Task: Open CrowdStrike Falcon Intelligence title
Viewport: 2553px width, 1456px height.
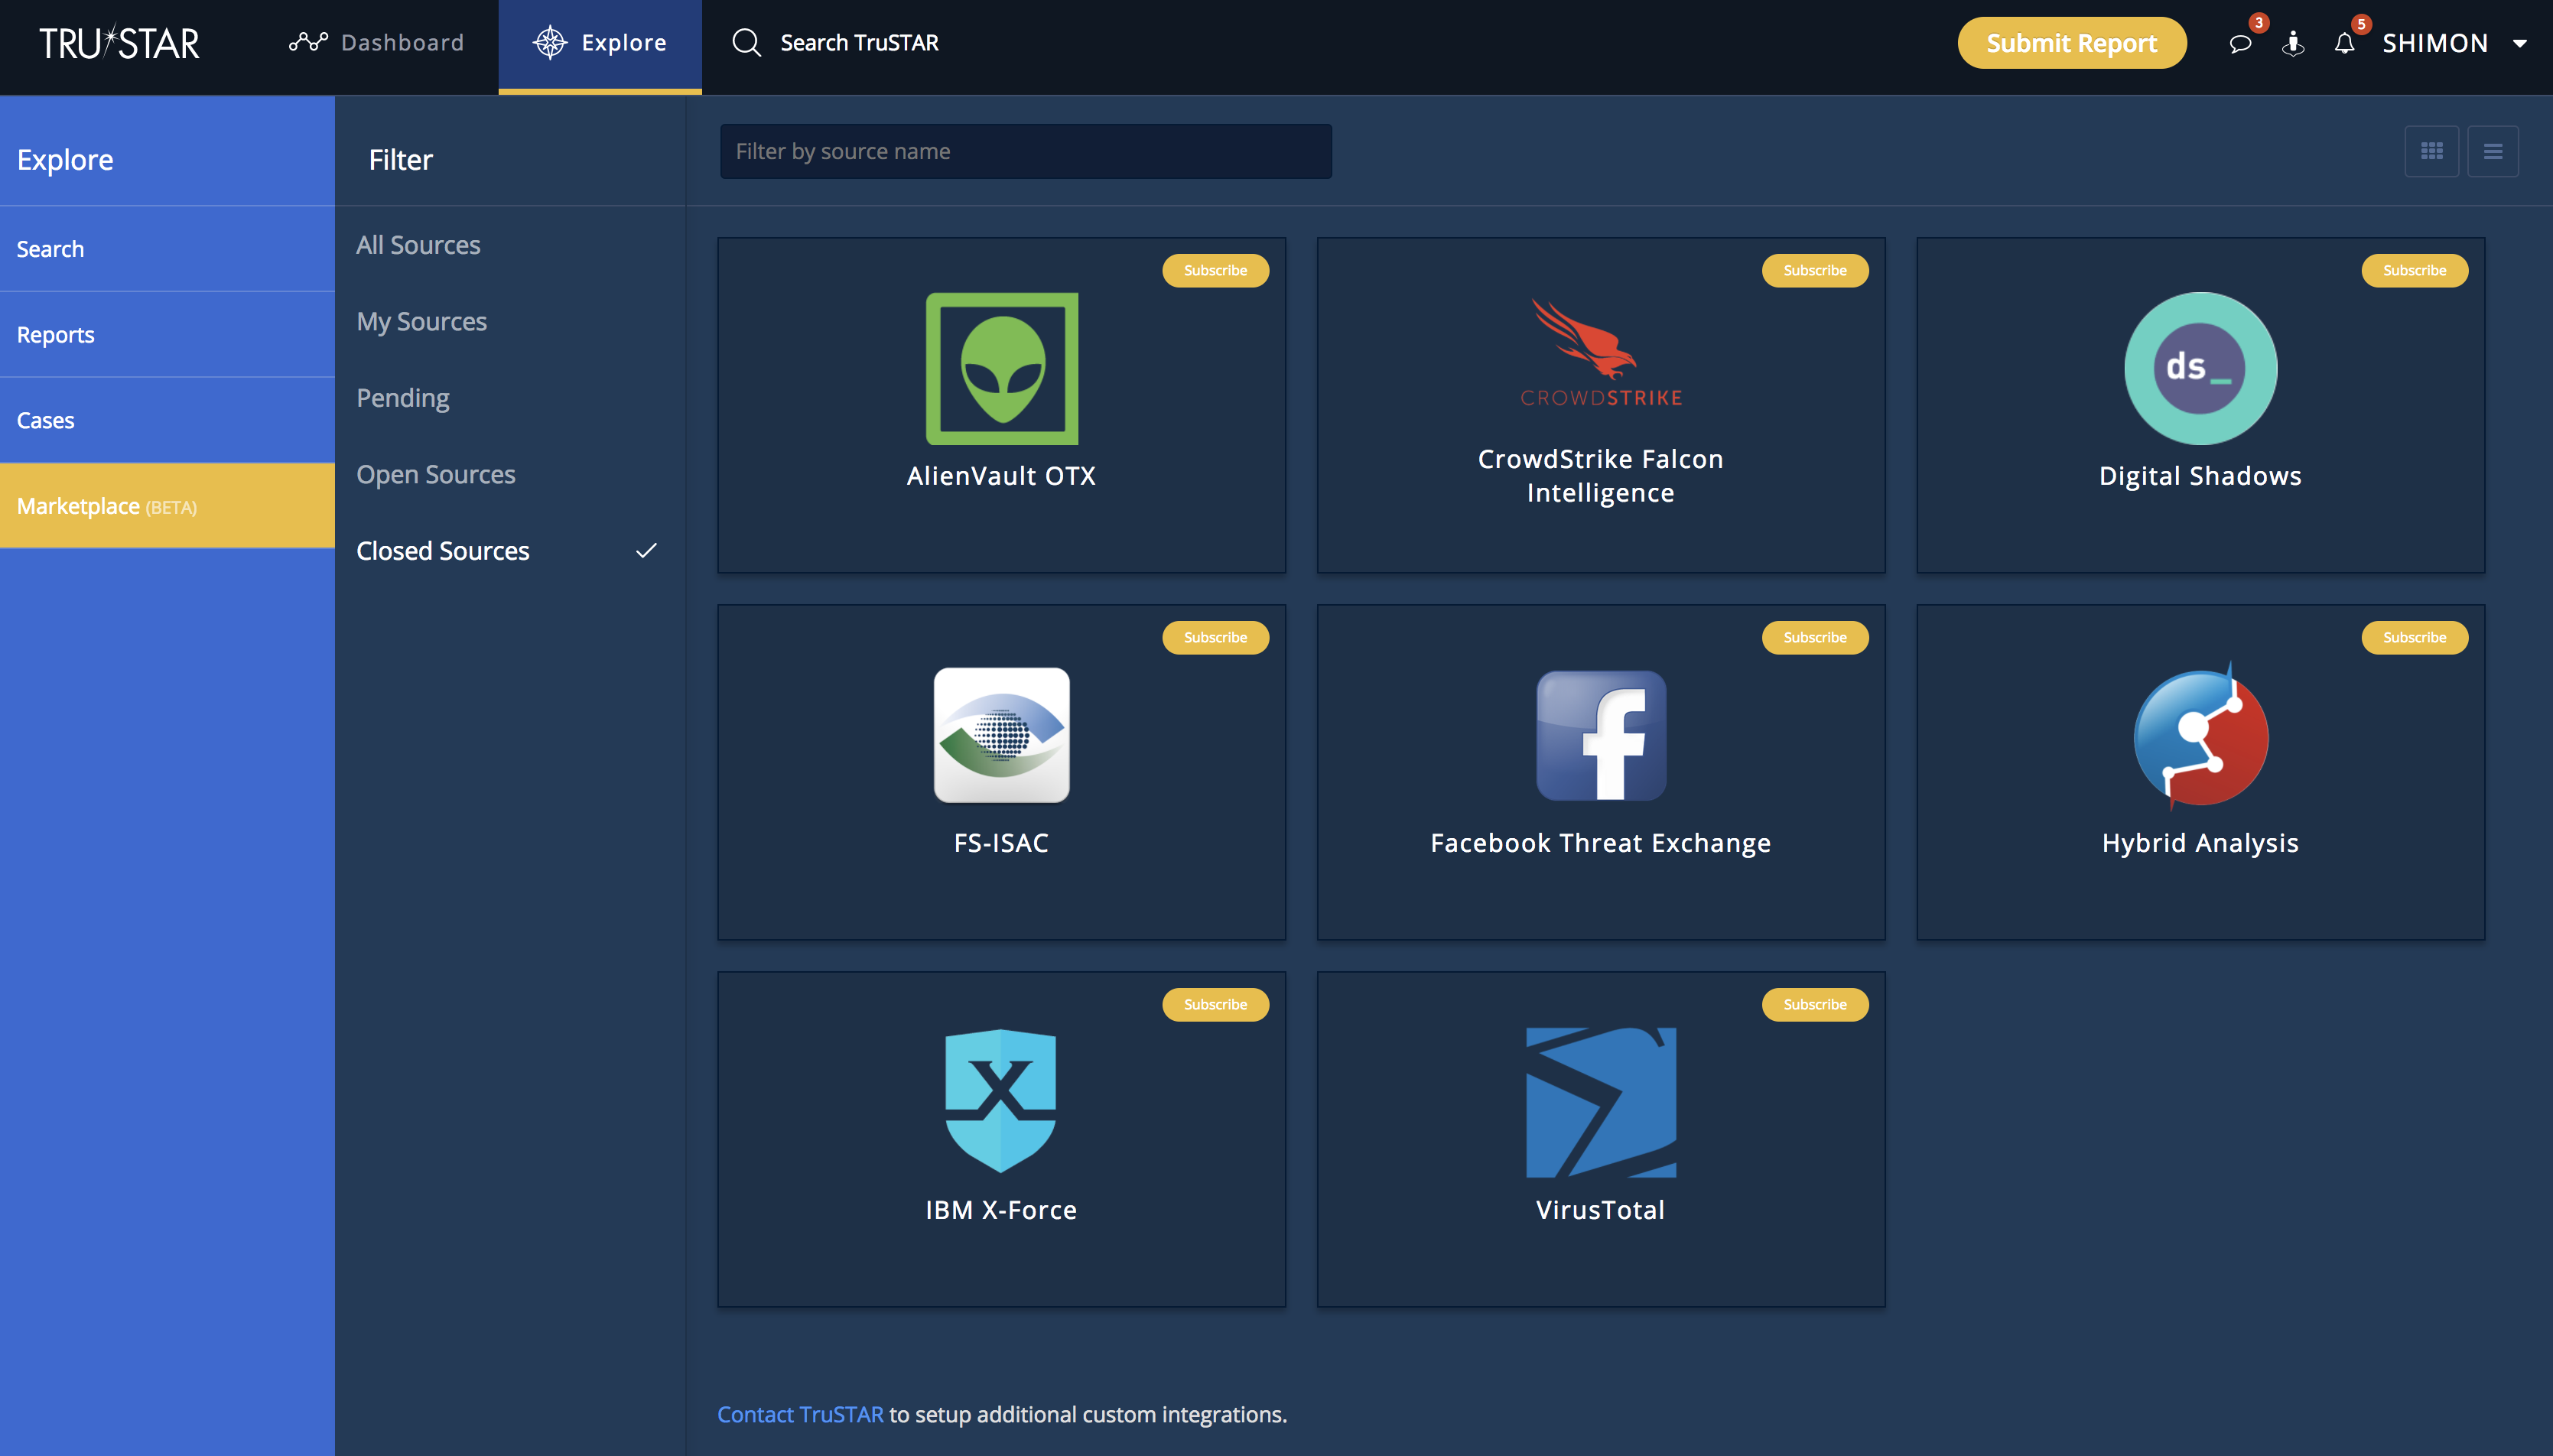Action: pos(1600,476)
